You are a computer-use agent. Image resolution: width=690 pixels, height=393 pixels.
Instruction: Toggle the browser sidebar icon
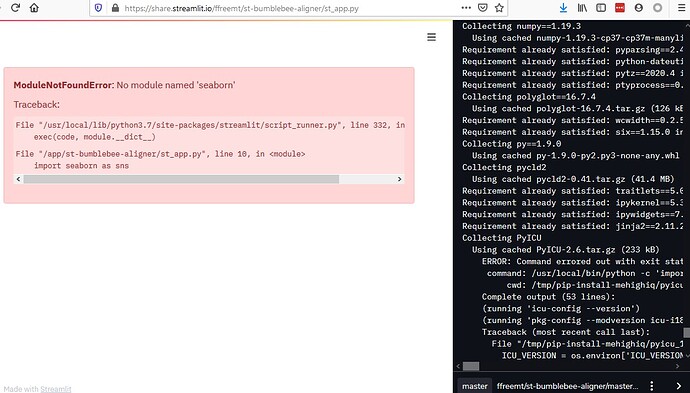click(x=601, y=7)
